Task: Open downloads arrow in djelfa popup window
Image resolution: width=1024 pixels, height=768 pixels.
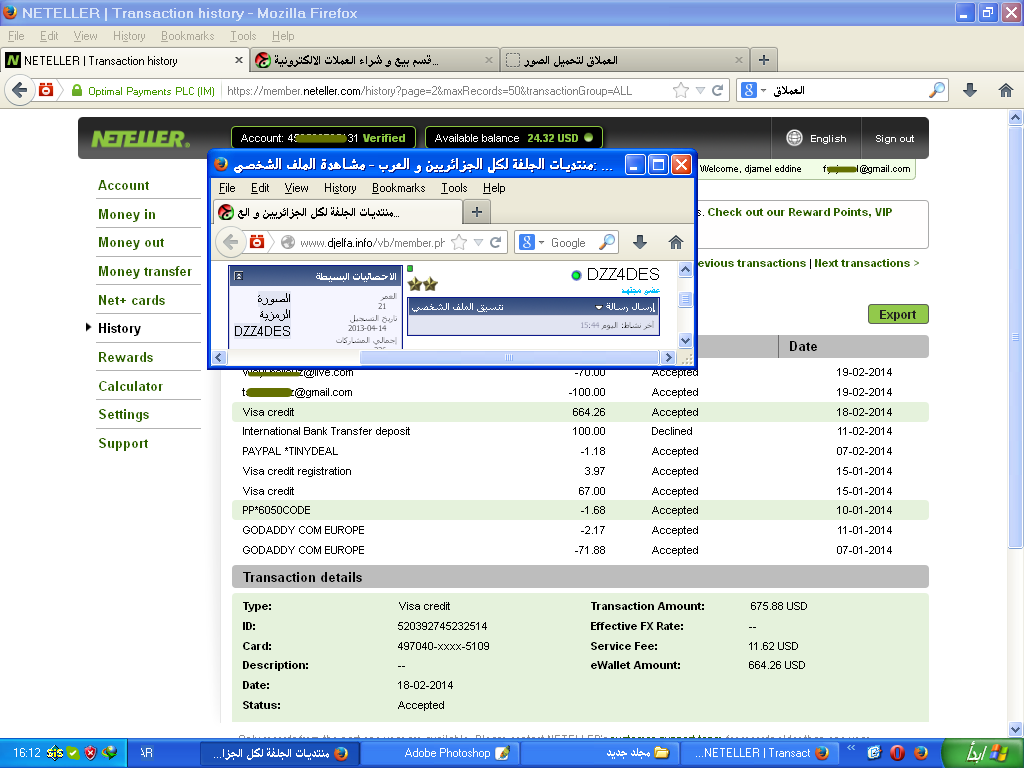Action: point(640,242)
